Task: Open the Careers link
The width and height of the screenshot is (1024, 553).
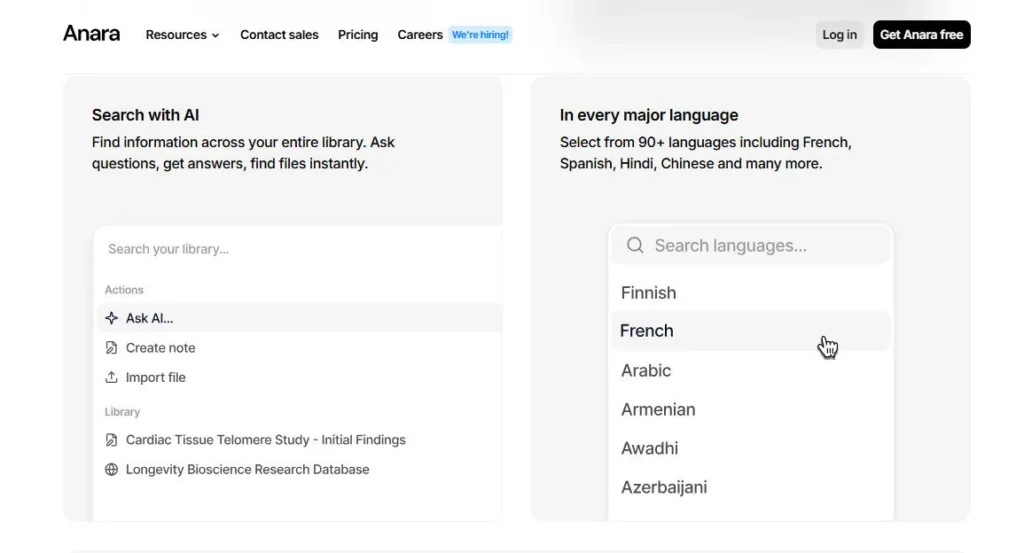Action: pos(420,35)
